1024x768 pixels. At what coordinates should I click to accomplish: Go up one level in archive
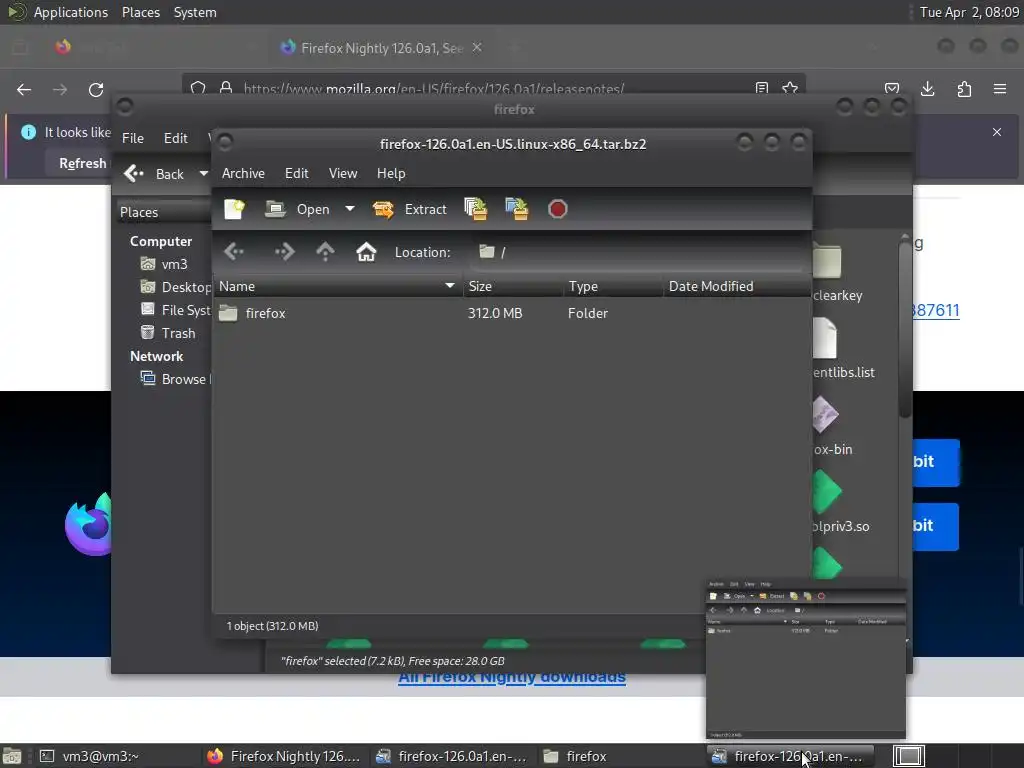325,251
